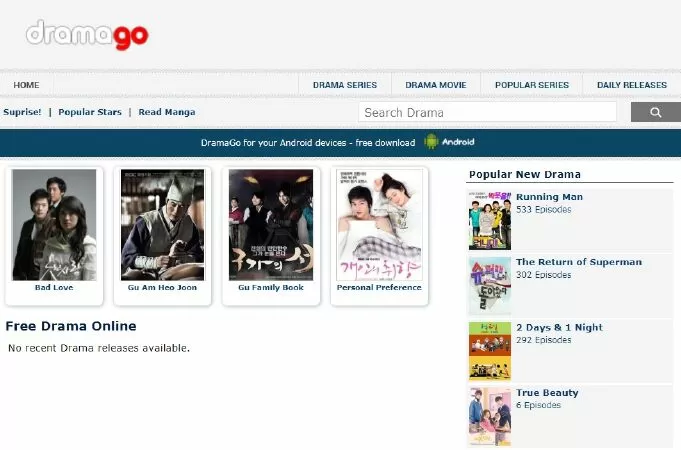This screenshot has width=681, height=450.
Task: Open the Popular Stars link
Action: tap(90, 112)
